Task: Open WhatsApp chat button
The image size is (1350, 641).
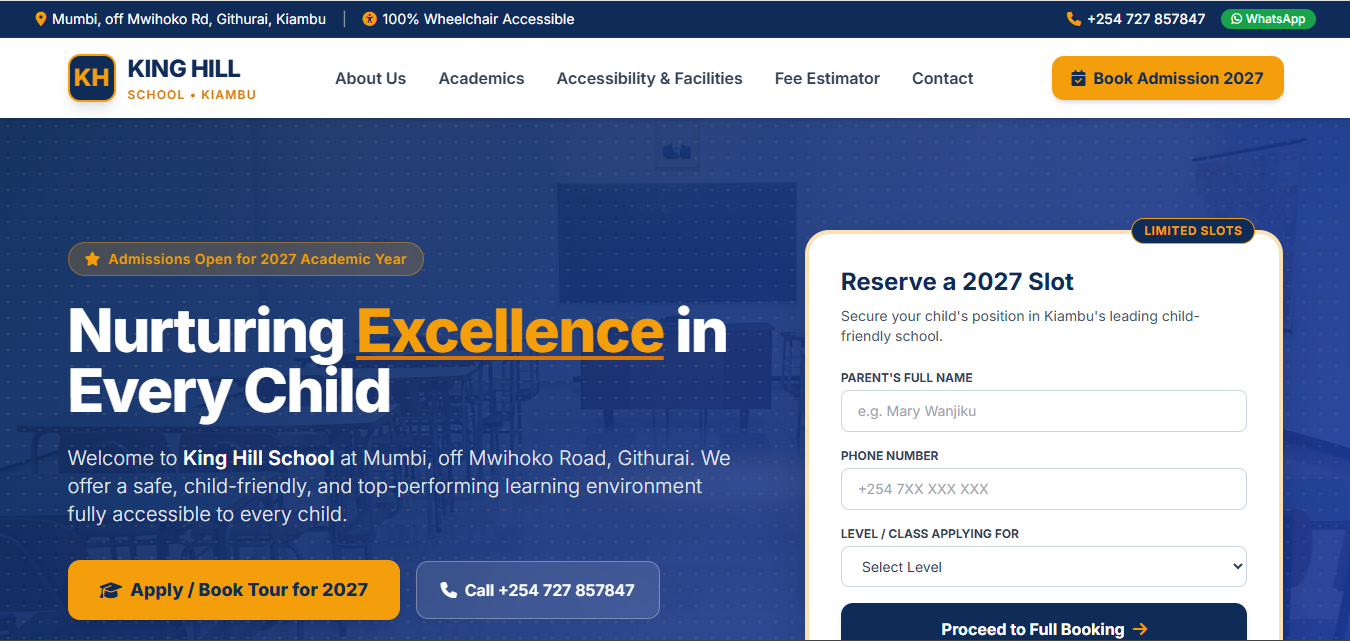Action: (x=1268, y=19)
